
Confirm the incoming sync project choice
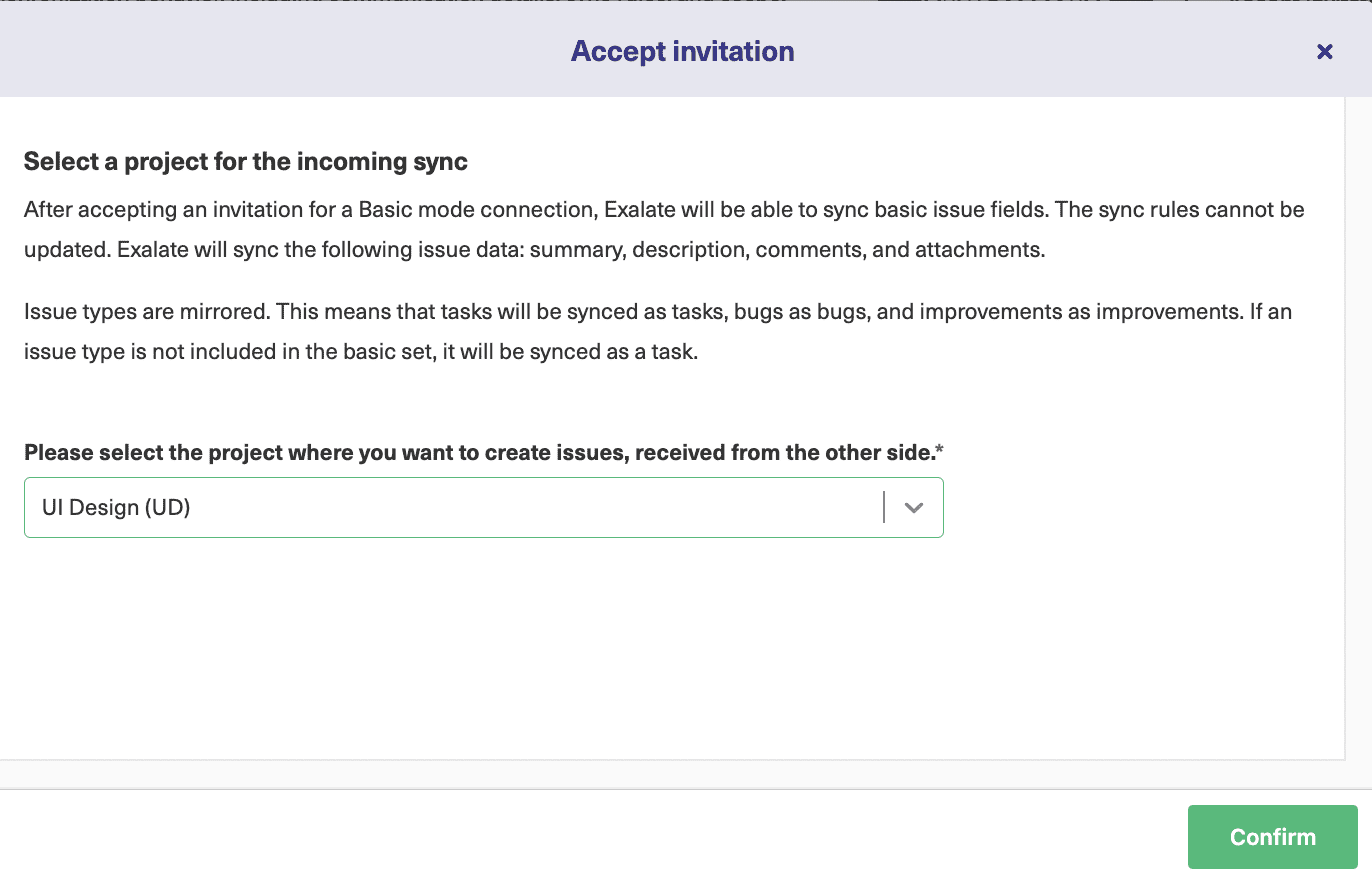click(1272, 837)
